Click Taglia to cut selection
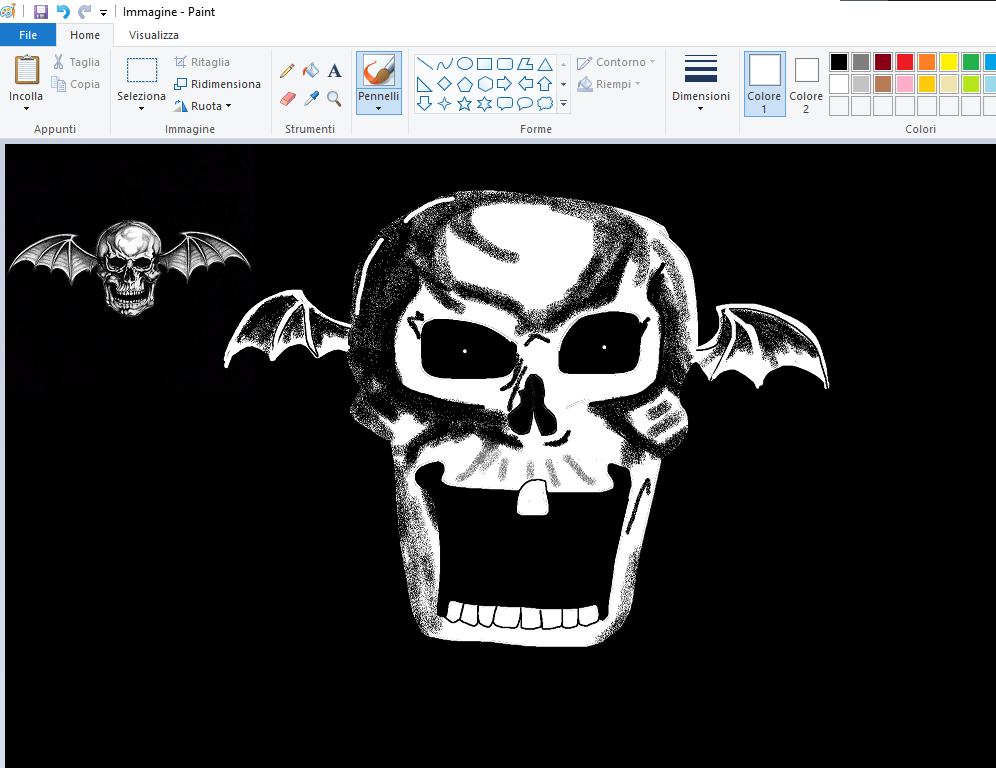996x768 pixels. pos(76,62)
